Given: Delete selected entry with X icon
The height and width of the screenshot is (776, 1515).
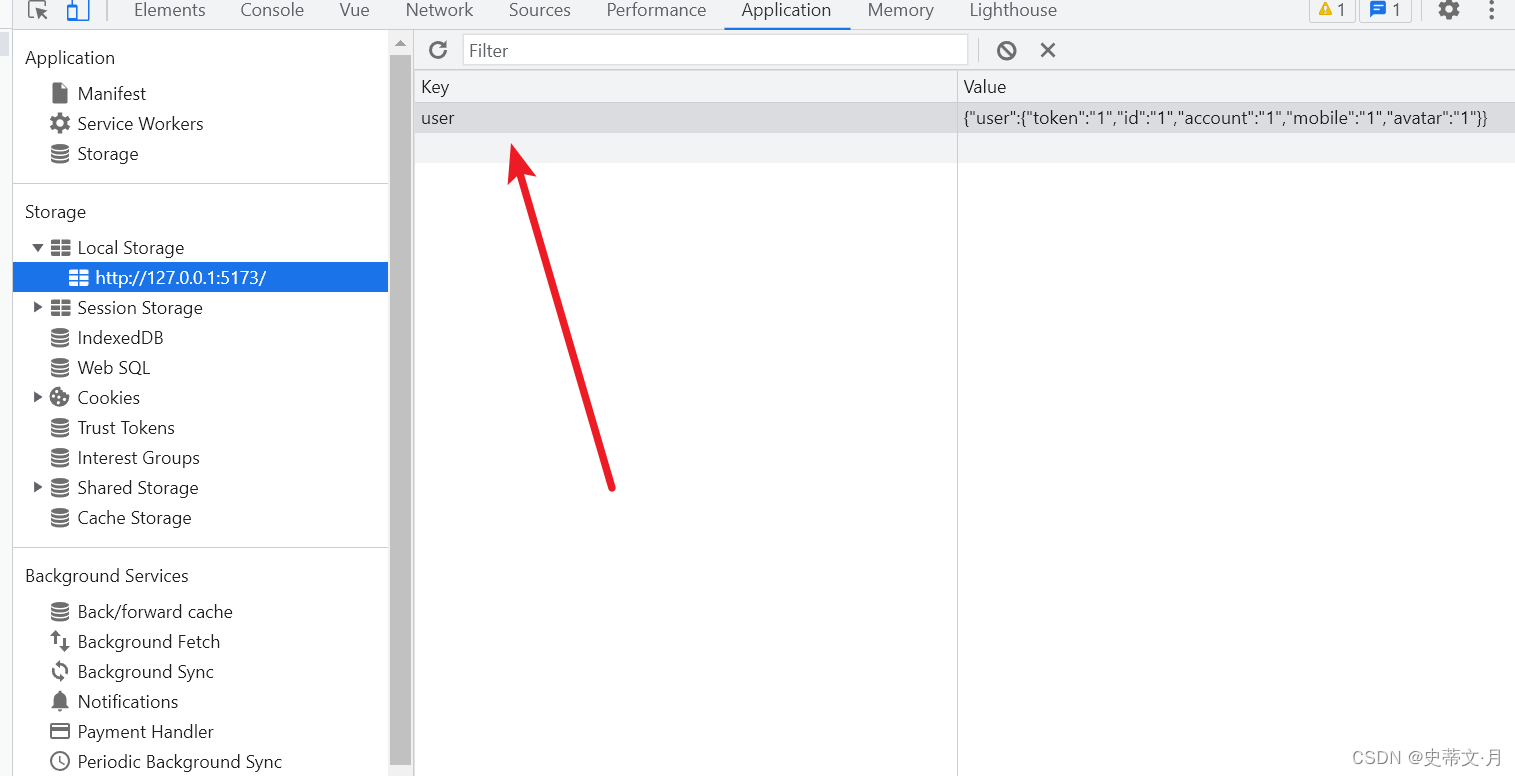Looking at the screenshot, I should coord(1048,50).
